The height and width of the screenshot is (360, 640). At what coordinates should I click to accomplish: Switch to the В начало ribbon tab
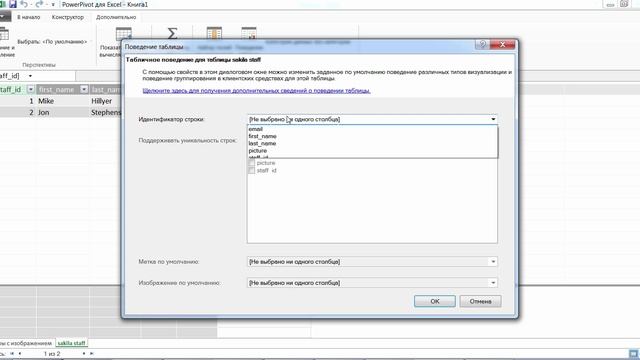29,17
